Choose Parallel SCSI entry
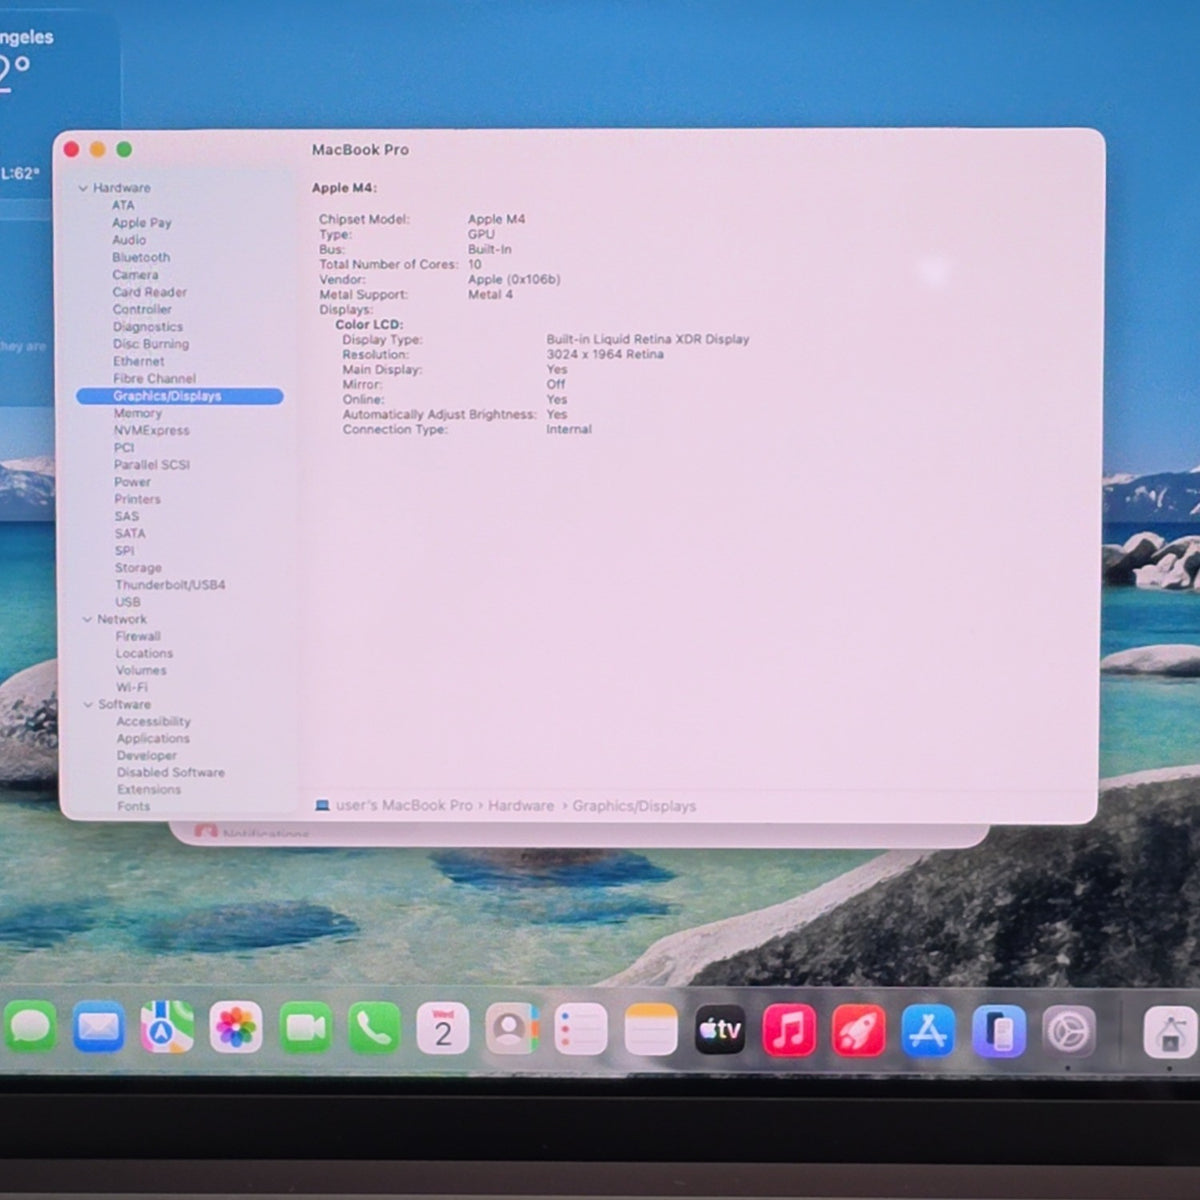The width and height of the screenshot is (1200, 1200). (x=151, y=465)
